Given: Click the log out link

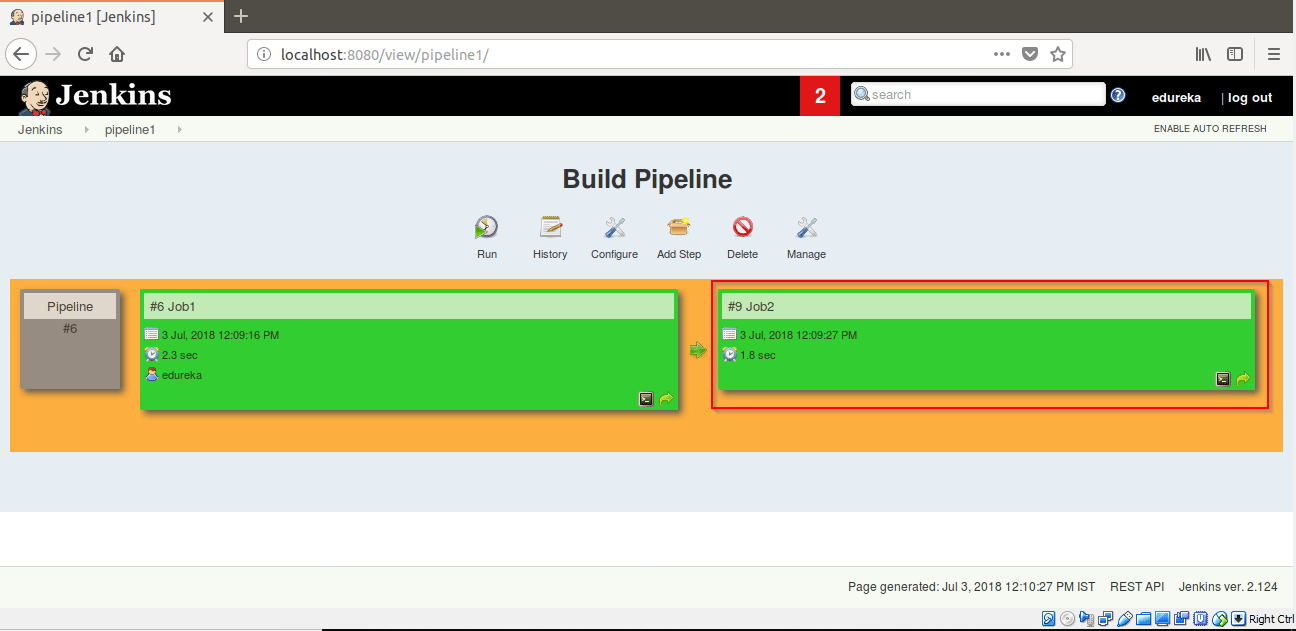Looking at the screenshot, I should tap(1248, 97).
